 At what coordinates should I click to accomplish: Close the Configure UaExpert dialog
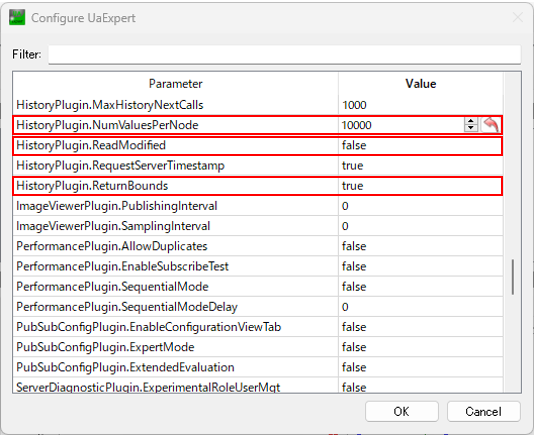point(518,17)
